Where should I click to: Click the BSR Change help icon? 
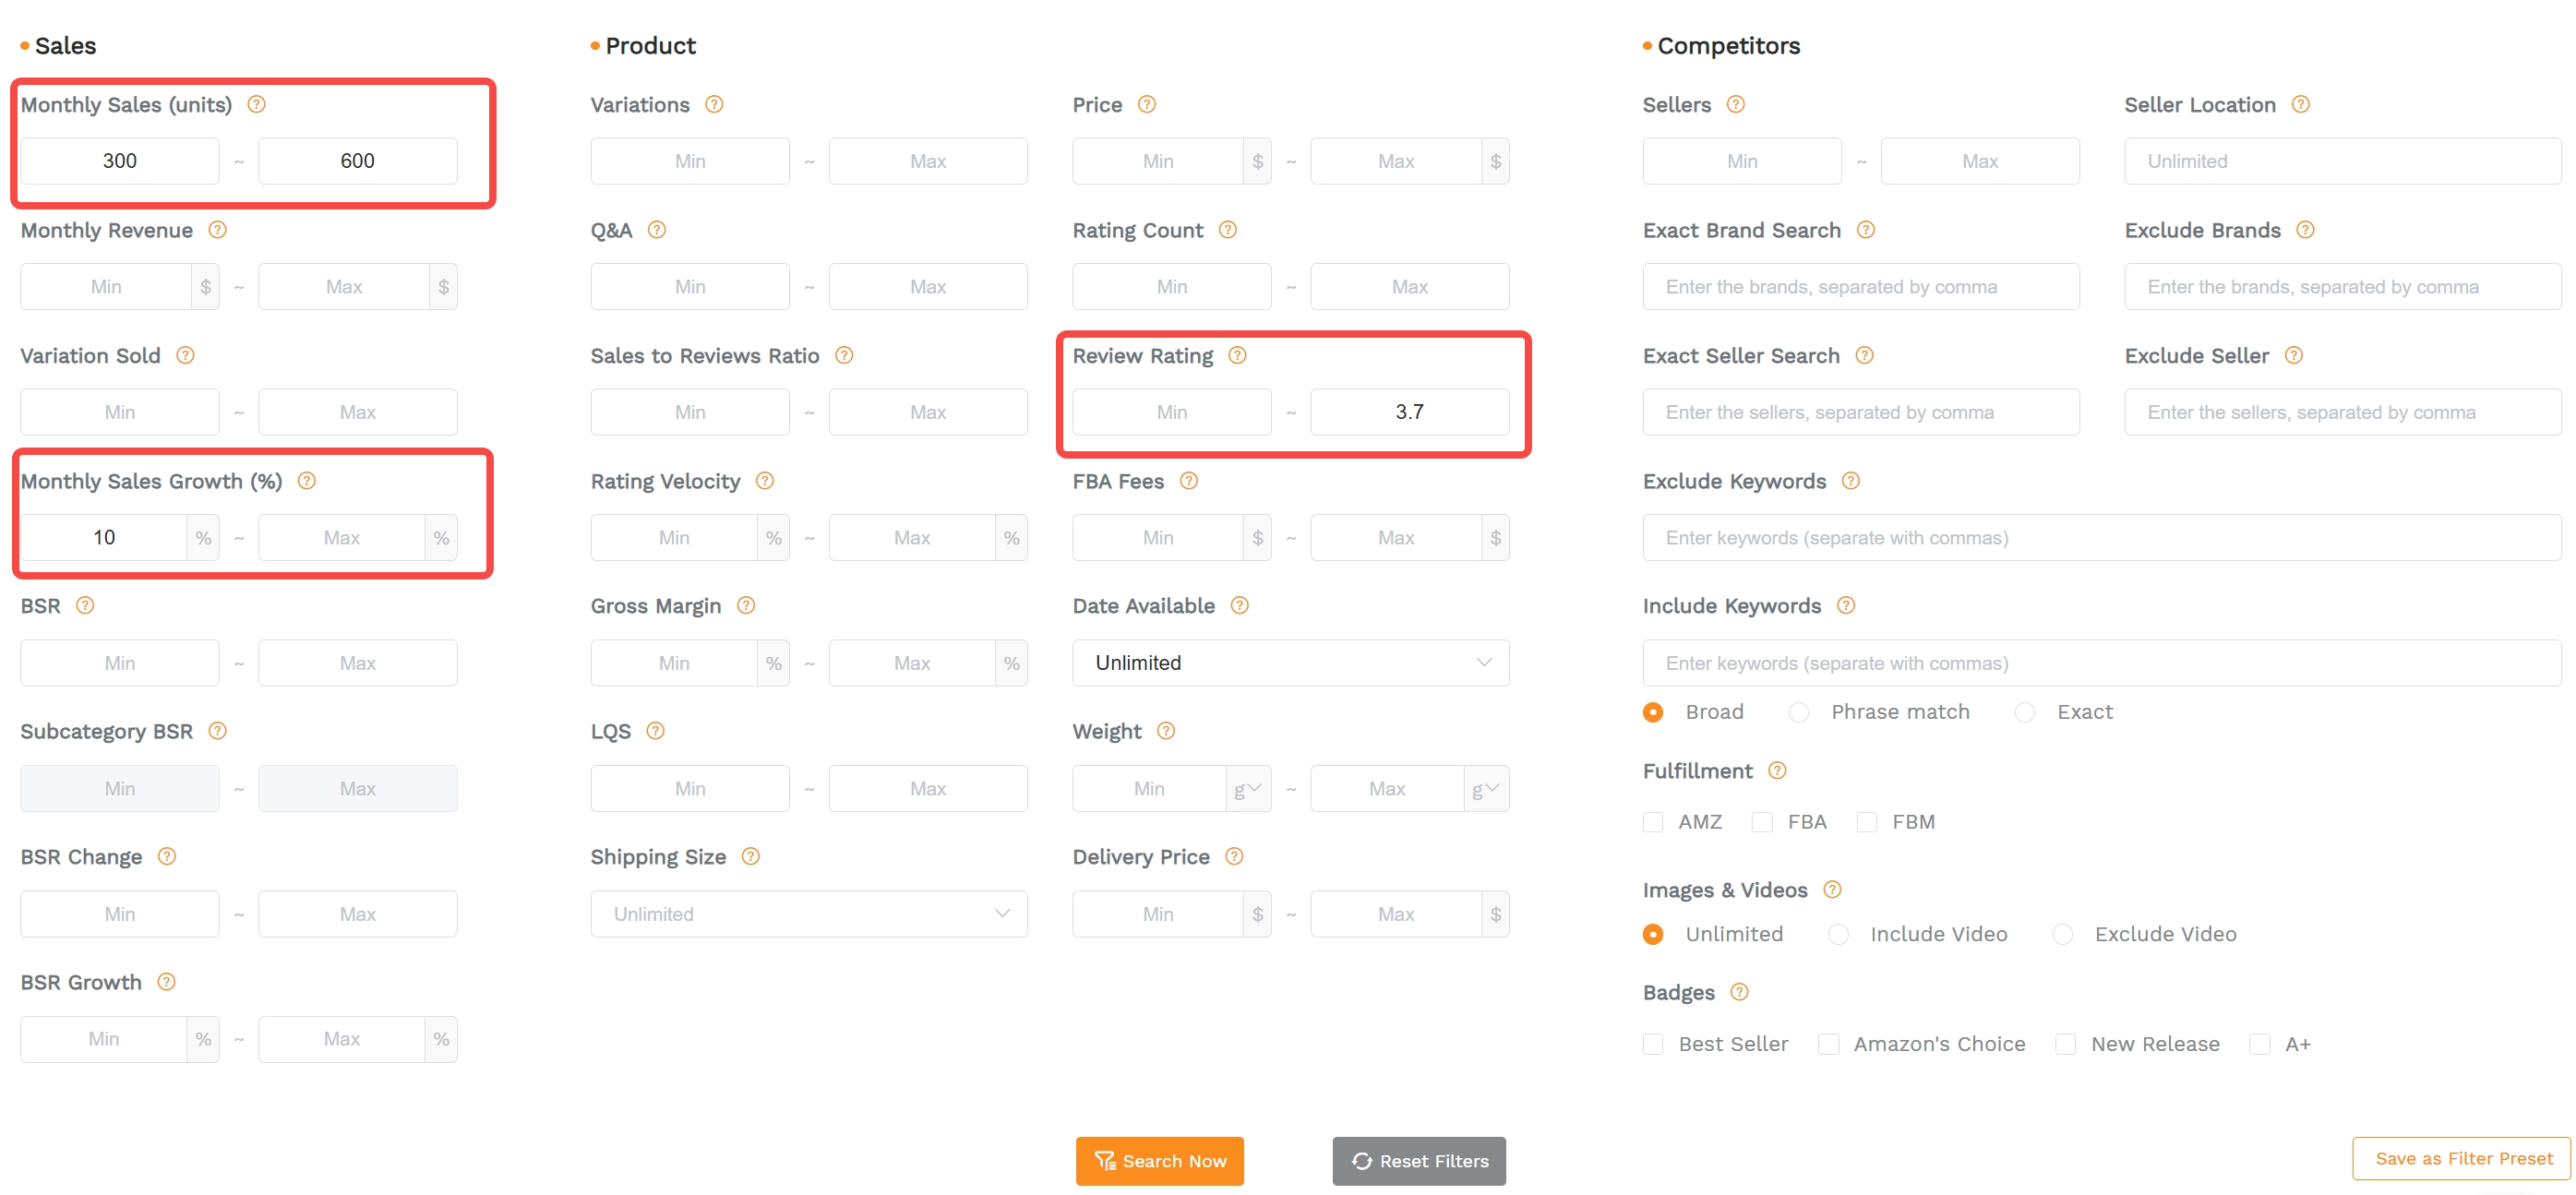[x=167, y=856]
